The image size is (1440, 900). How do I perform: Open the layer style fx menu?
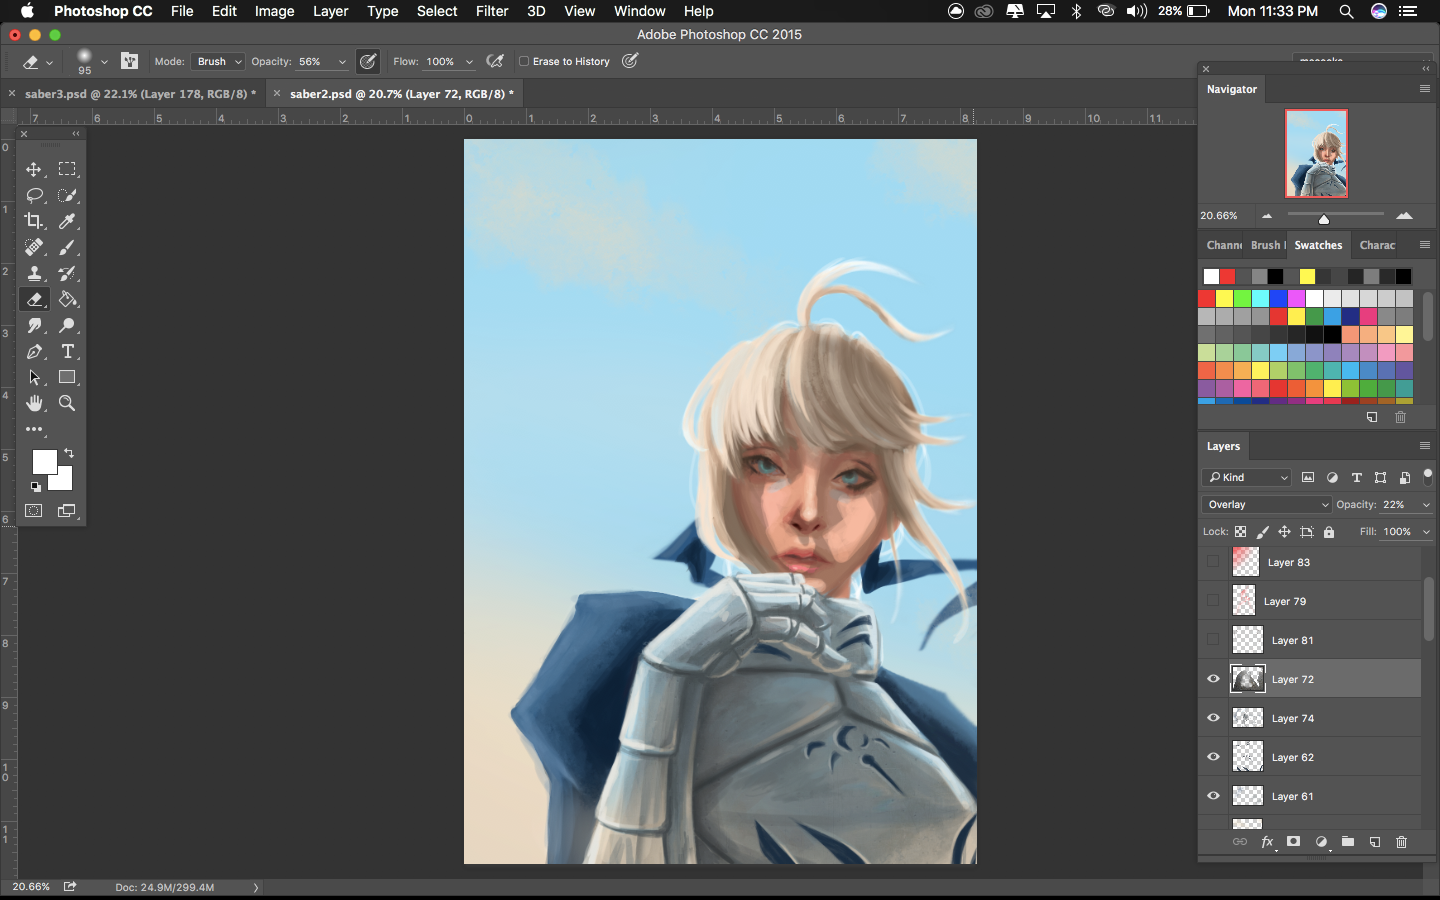coord(1267,842)
